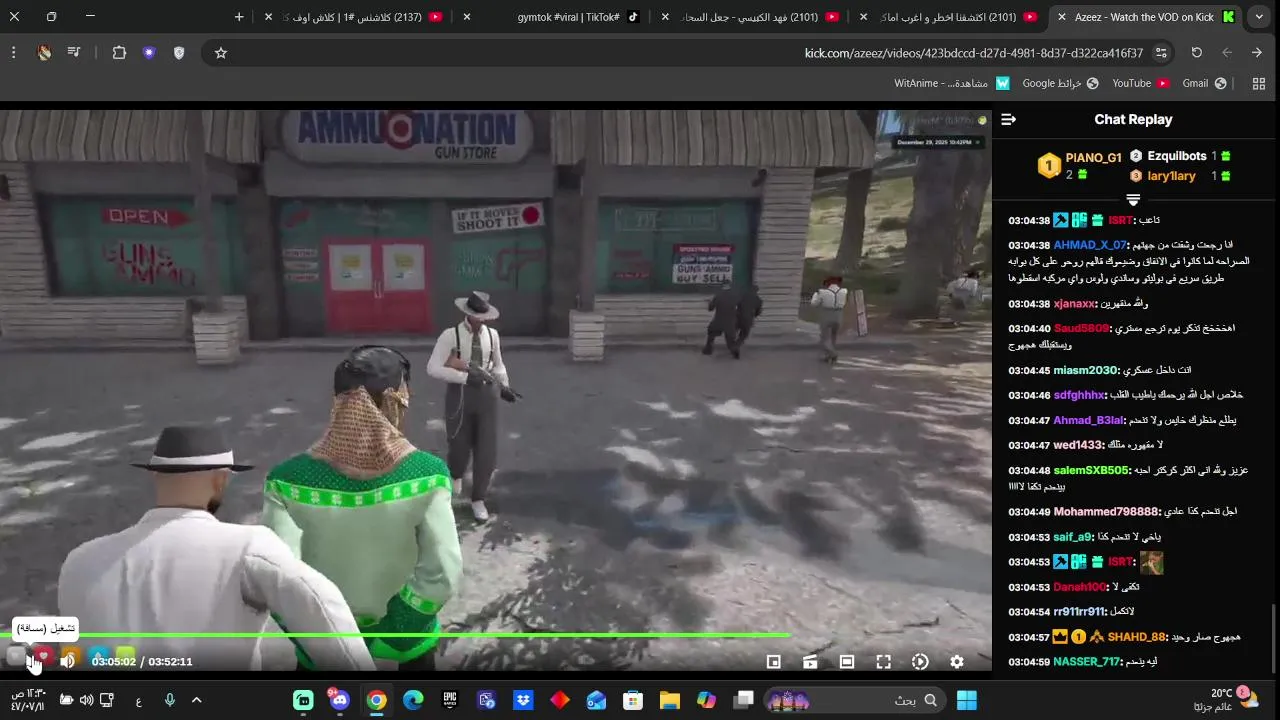
Task: Show hidden system tray icons
Action: (196, 700)
